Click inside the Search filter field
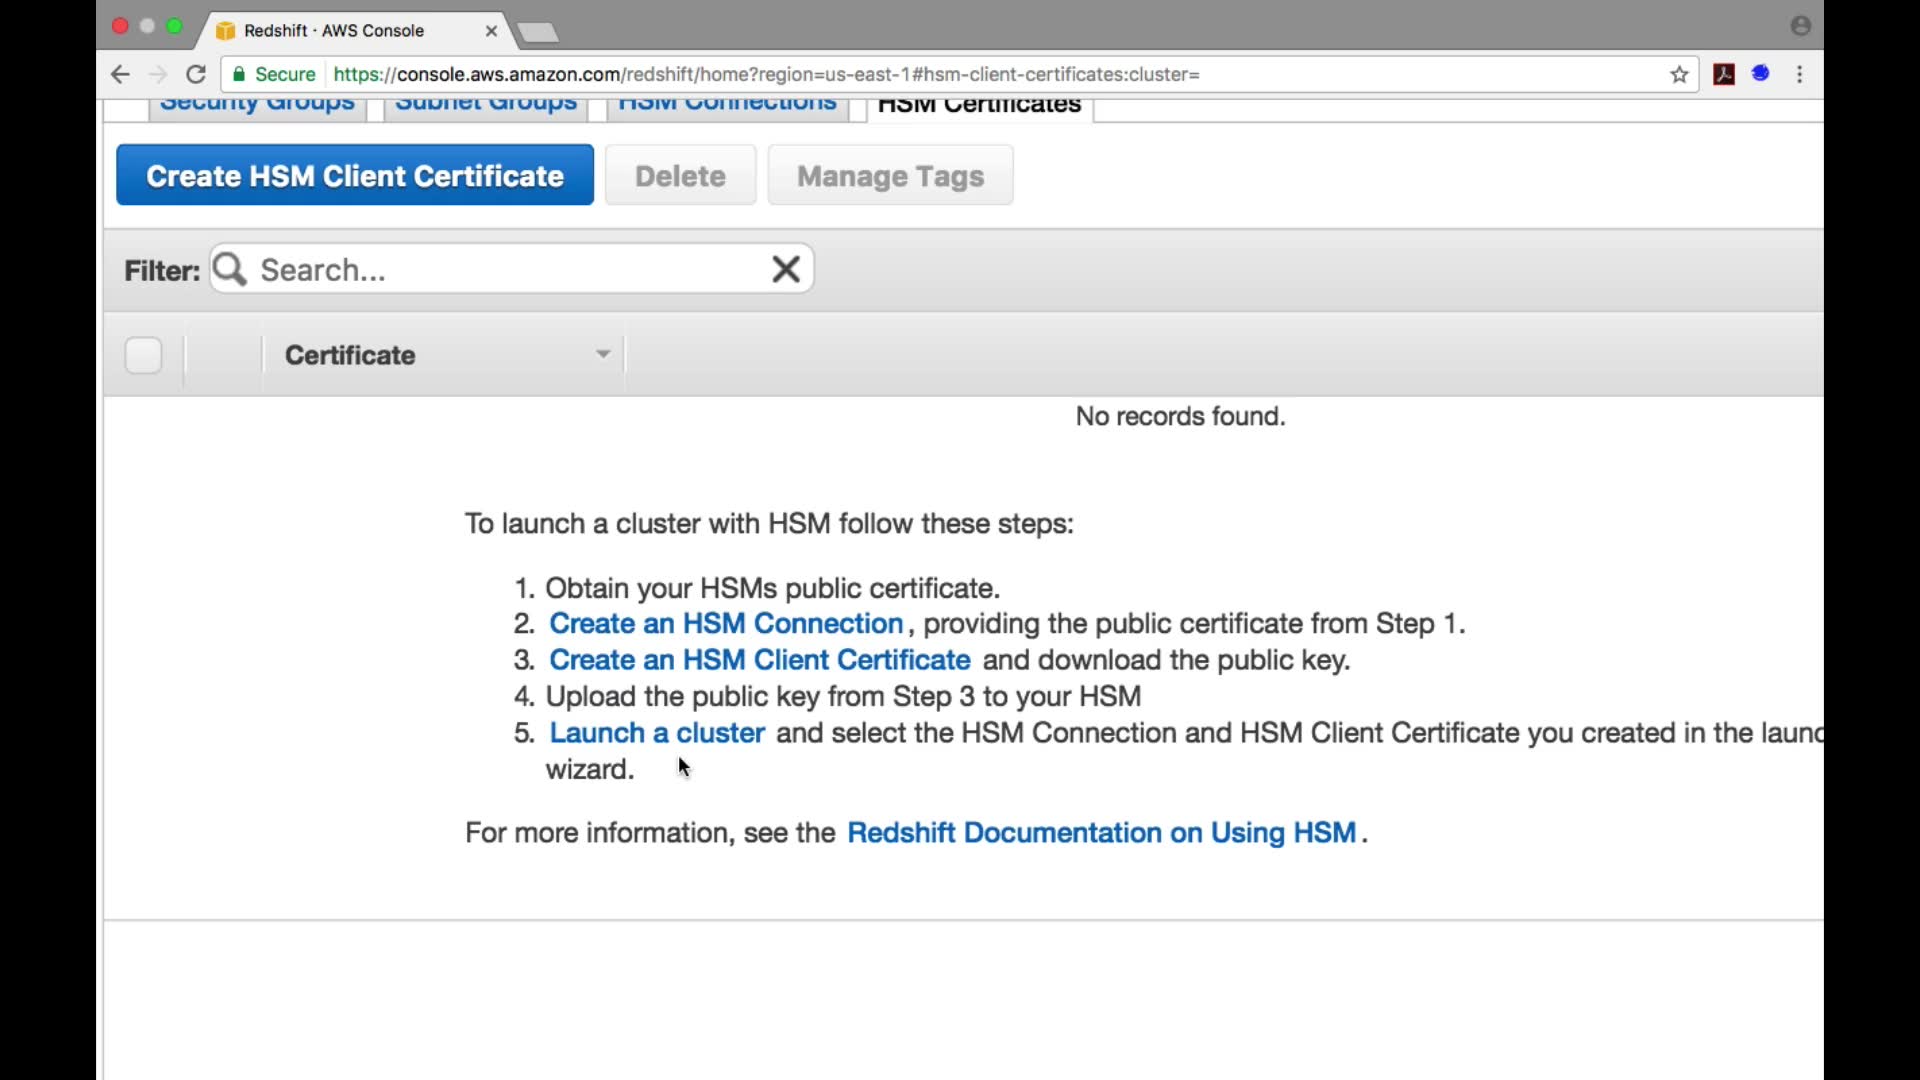The height and width of the screenshot is (1080, 1920). click(500, 270)
